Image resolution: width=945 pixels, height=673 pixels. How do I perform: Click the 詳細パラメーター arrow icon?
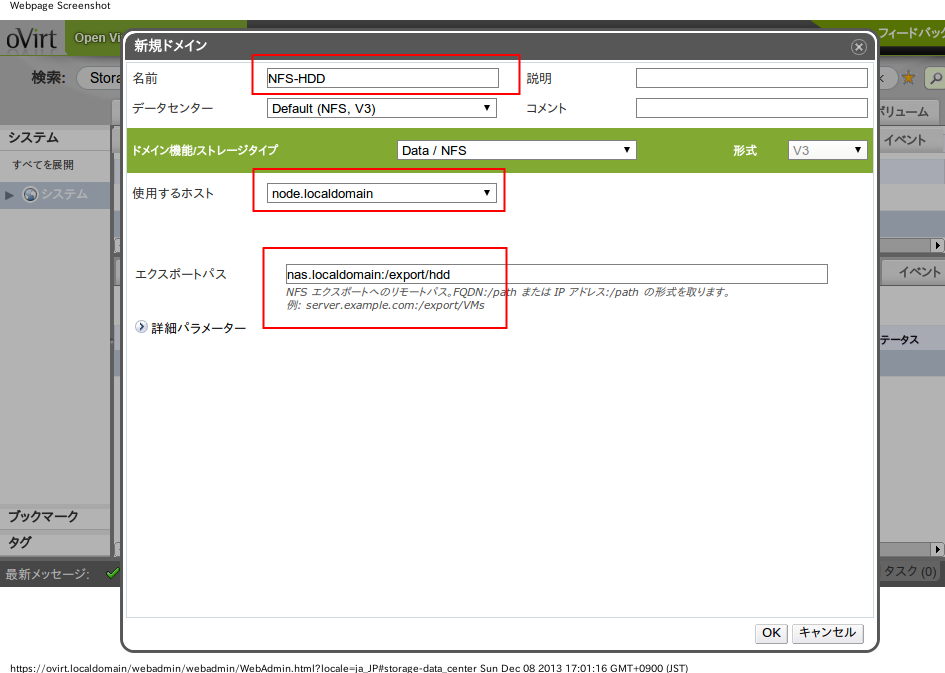pyautogui.click(x=141, y=327)
